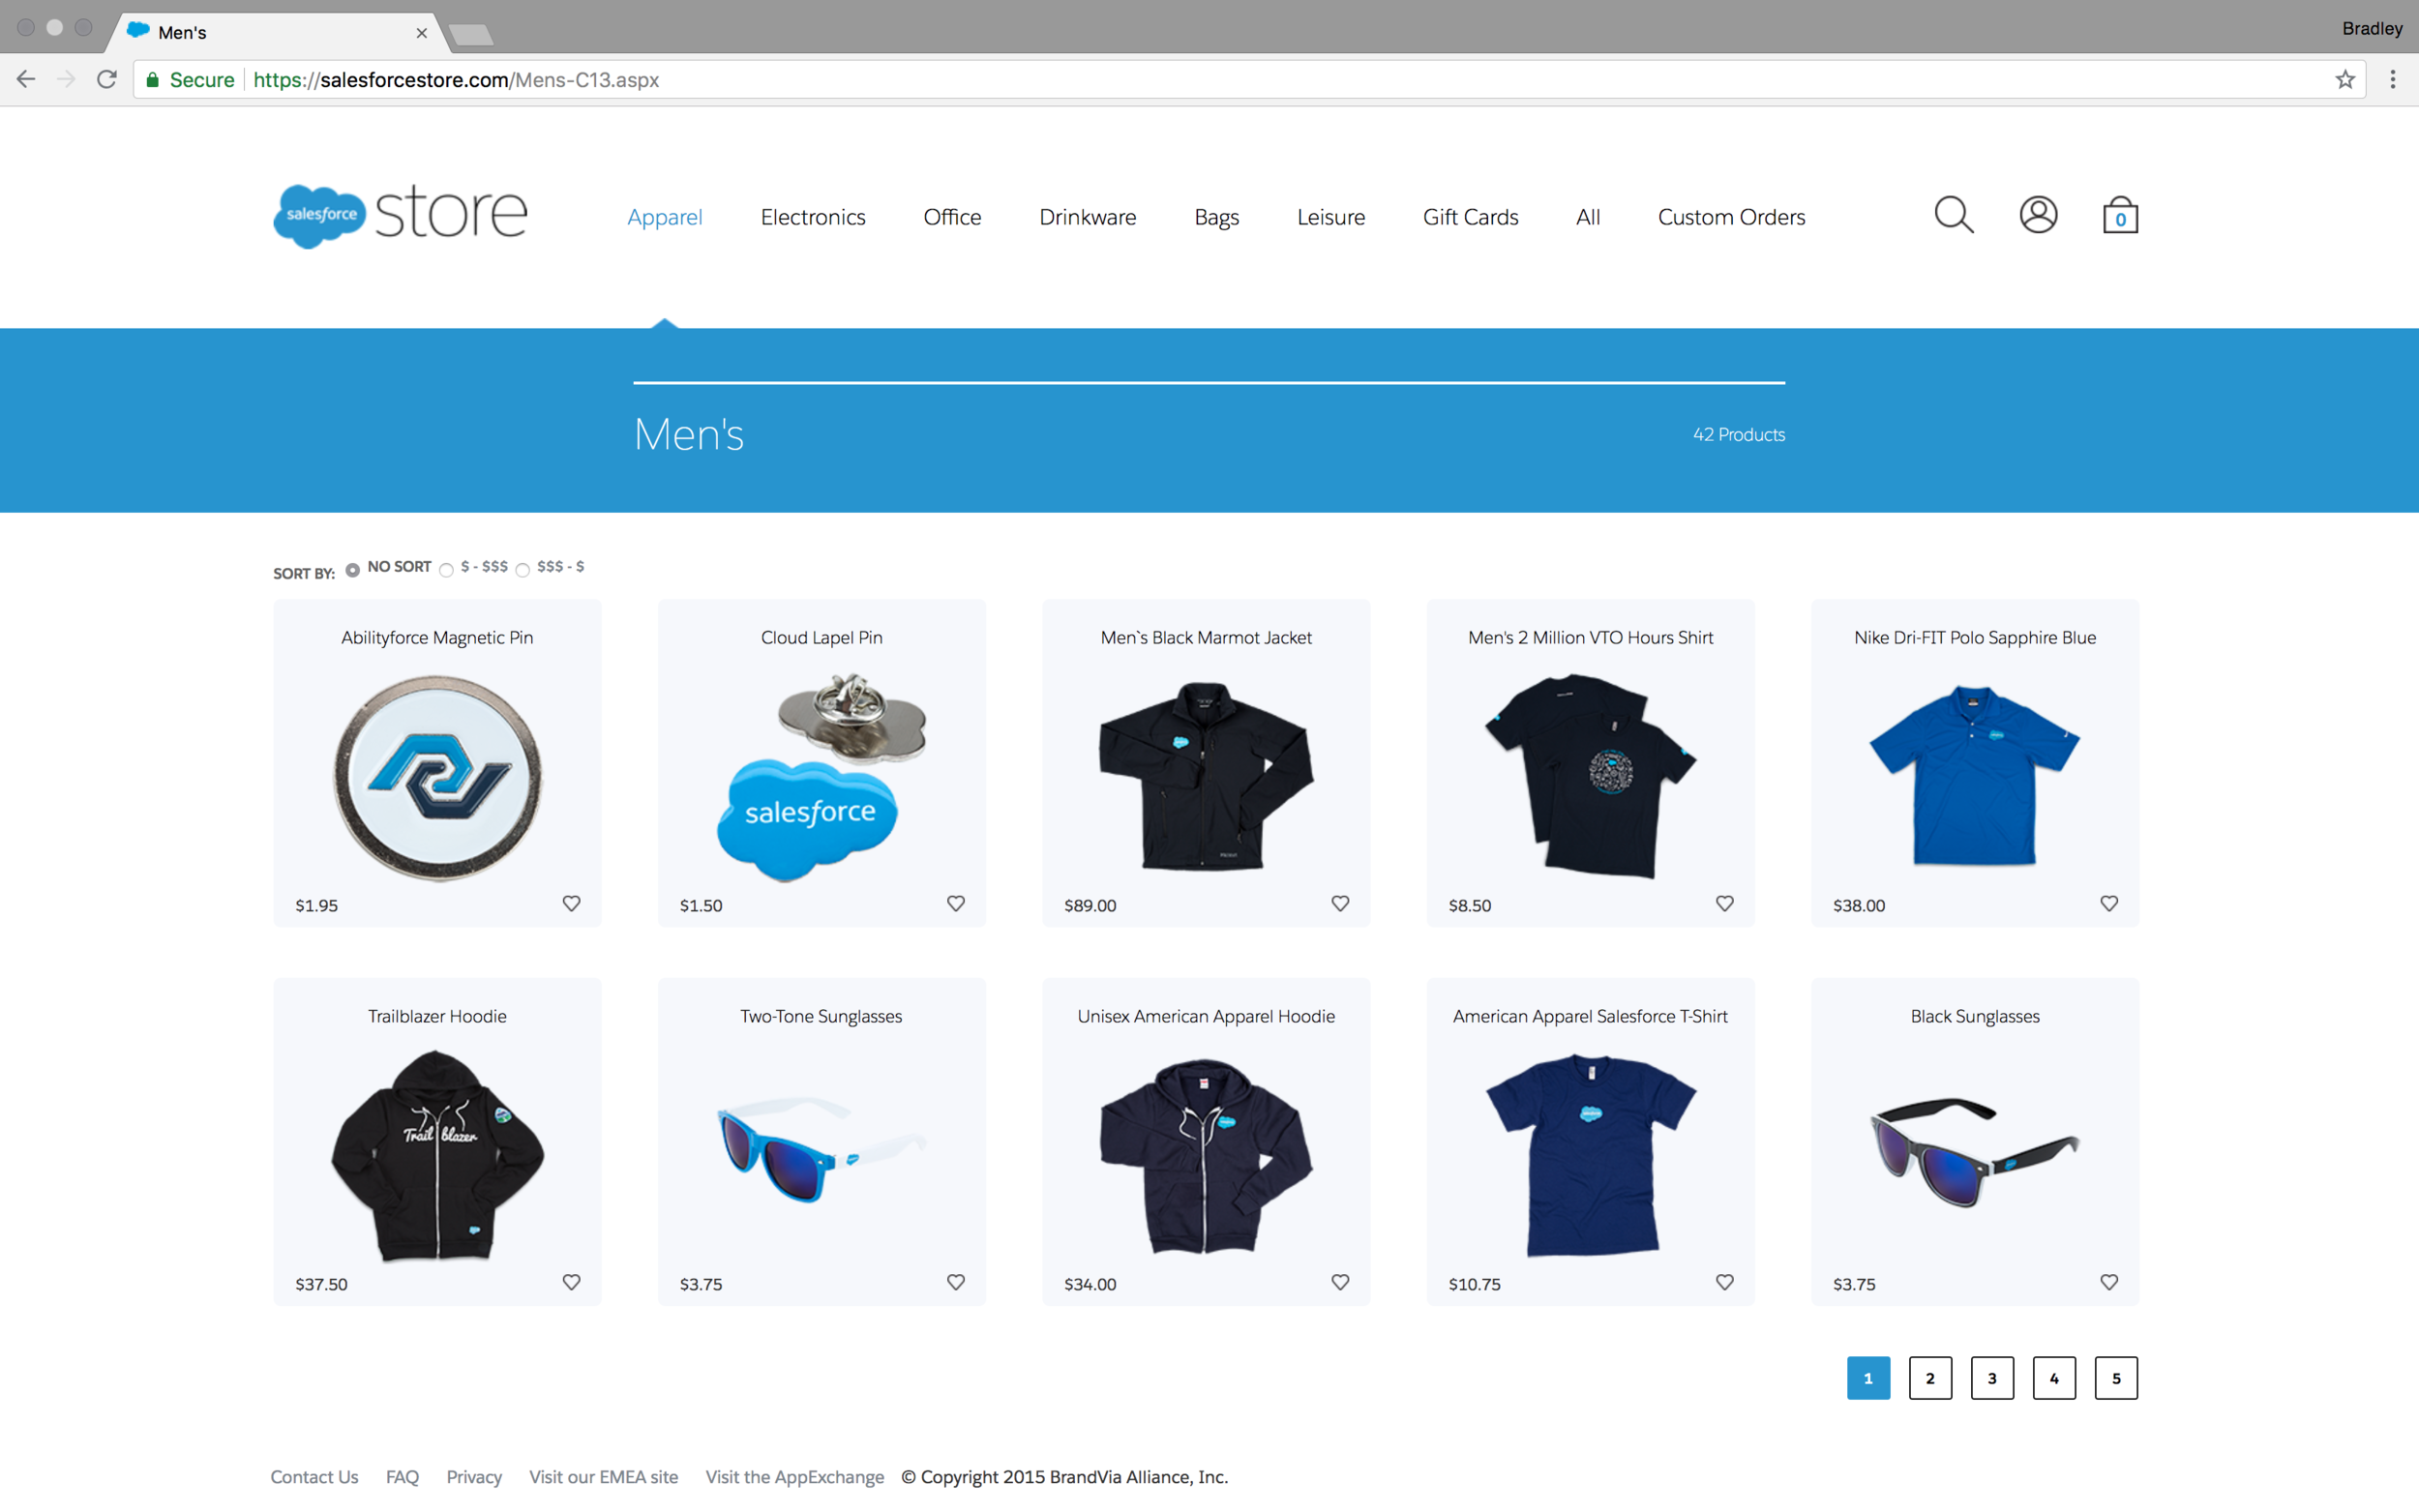Go to pagination page 2
This screenshot has width=2419, height=1512.
tap(1930, 1378)
